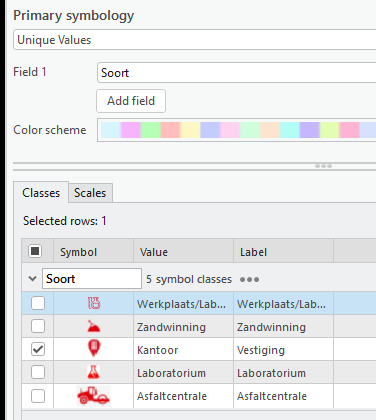Open the three-dots menu beside 5 symbol classes
Image resolution: width=376 pixels, height=420 pixels.
[249, 279]
